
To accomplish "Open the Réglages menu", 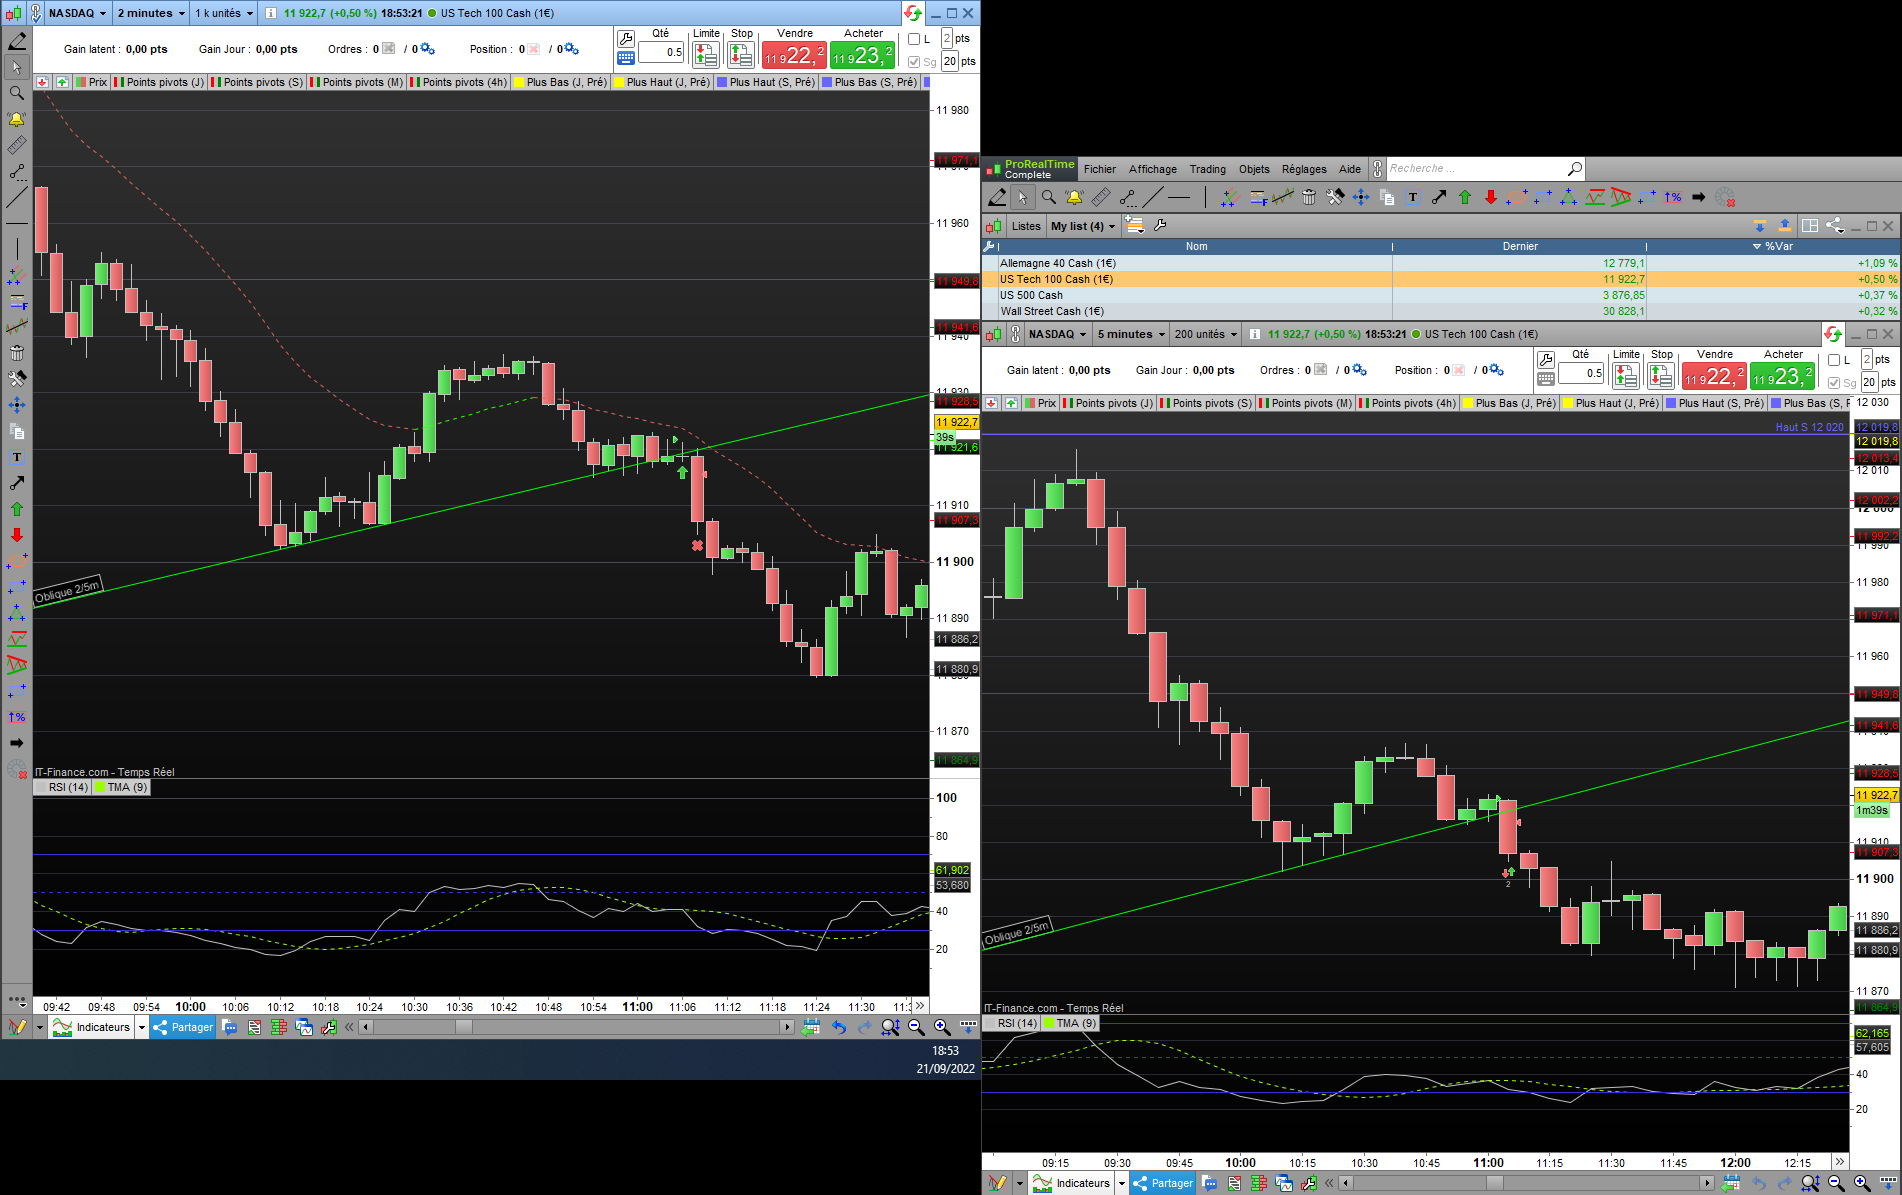I will [x=1304, y=169].
